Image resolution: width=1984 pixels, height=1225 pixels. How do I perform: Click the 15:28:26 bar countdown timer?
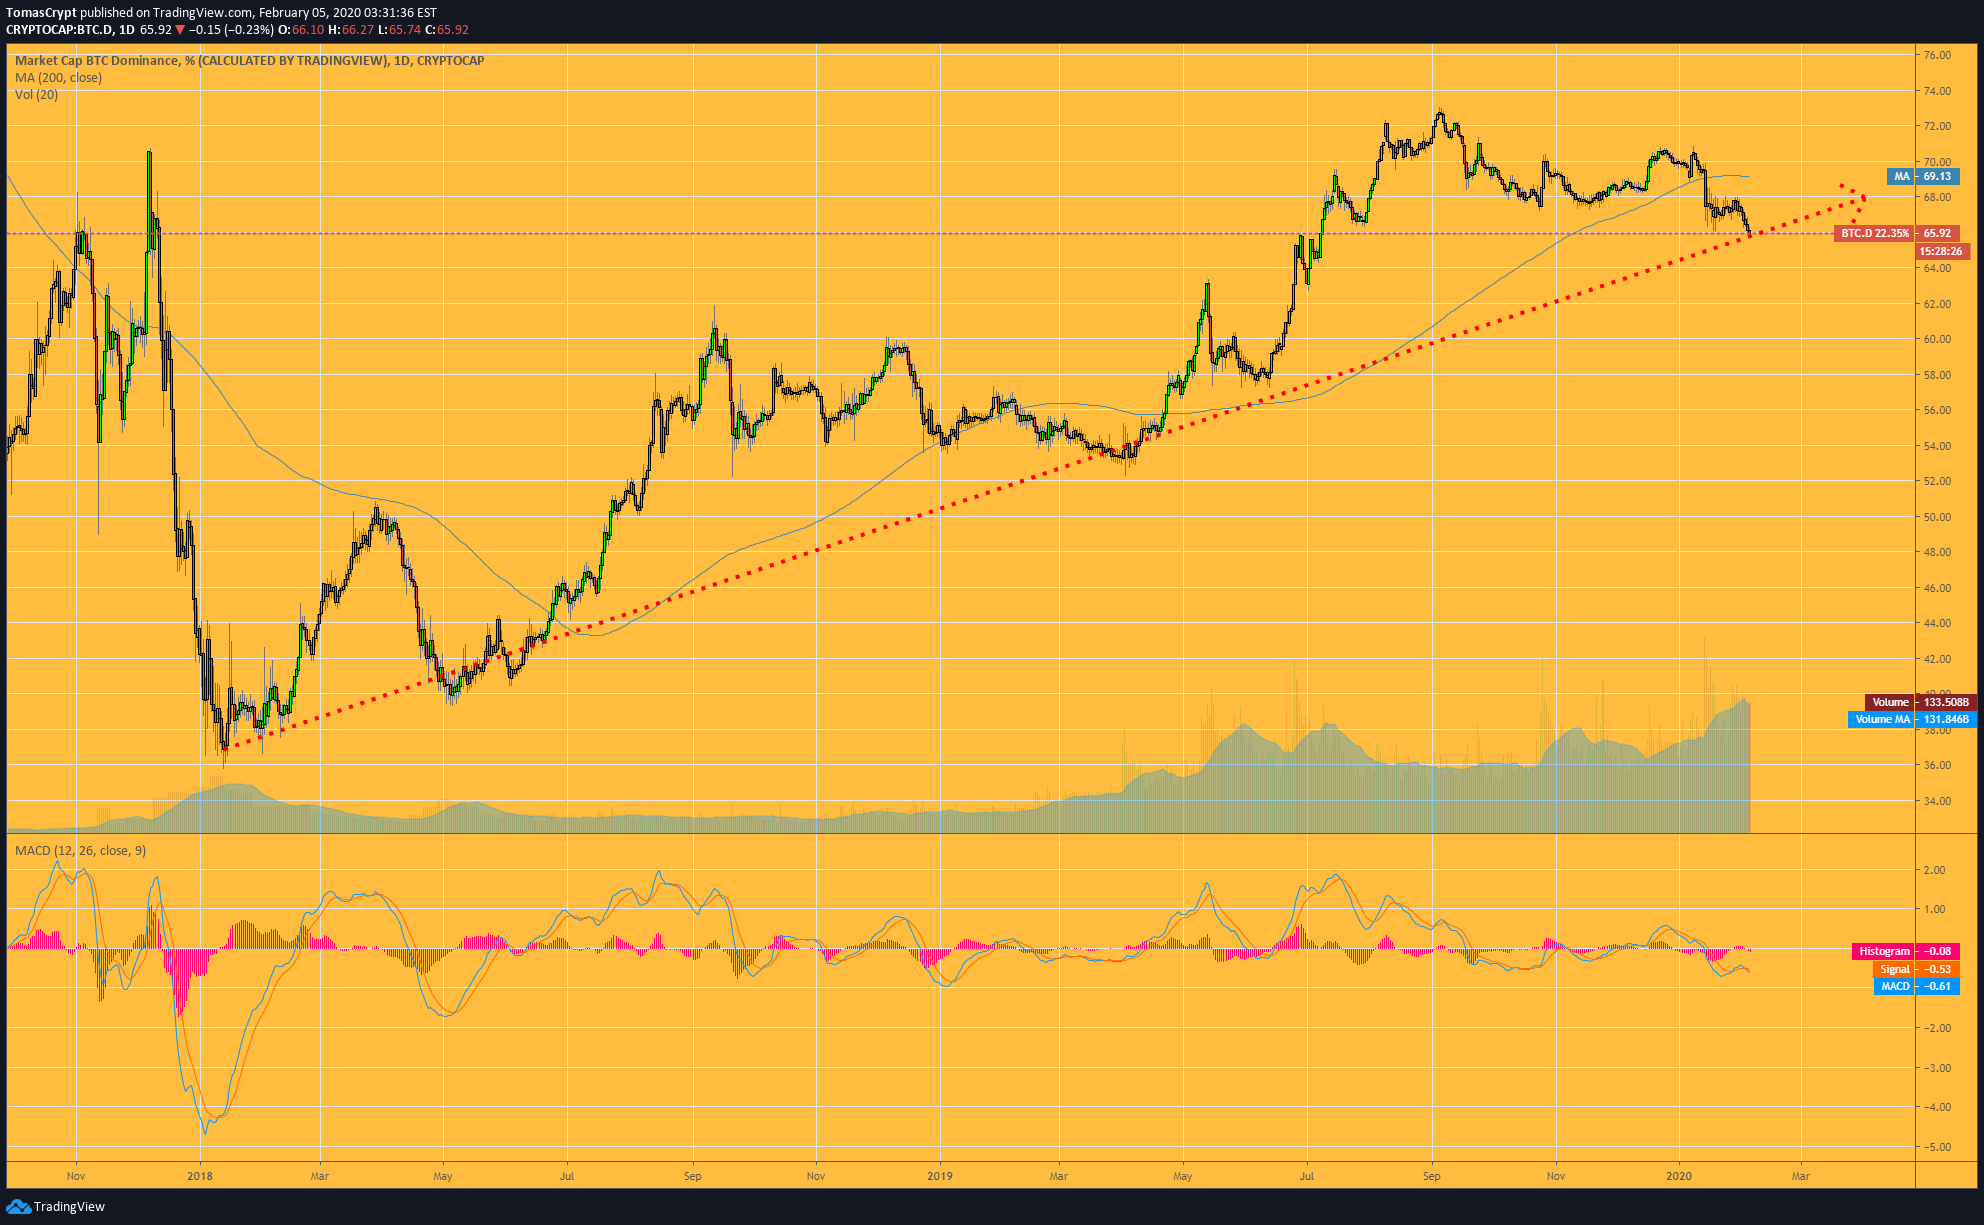(x=1941, y=251)
